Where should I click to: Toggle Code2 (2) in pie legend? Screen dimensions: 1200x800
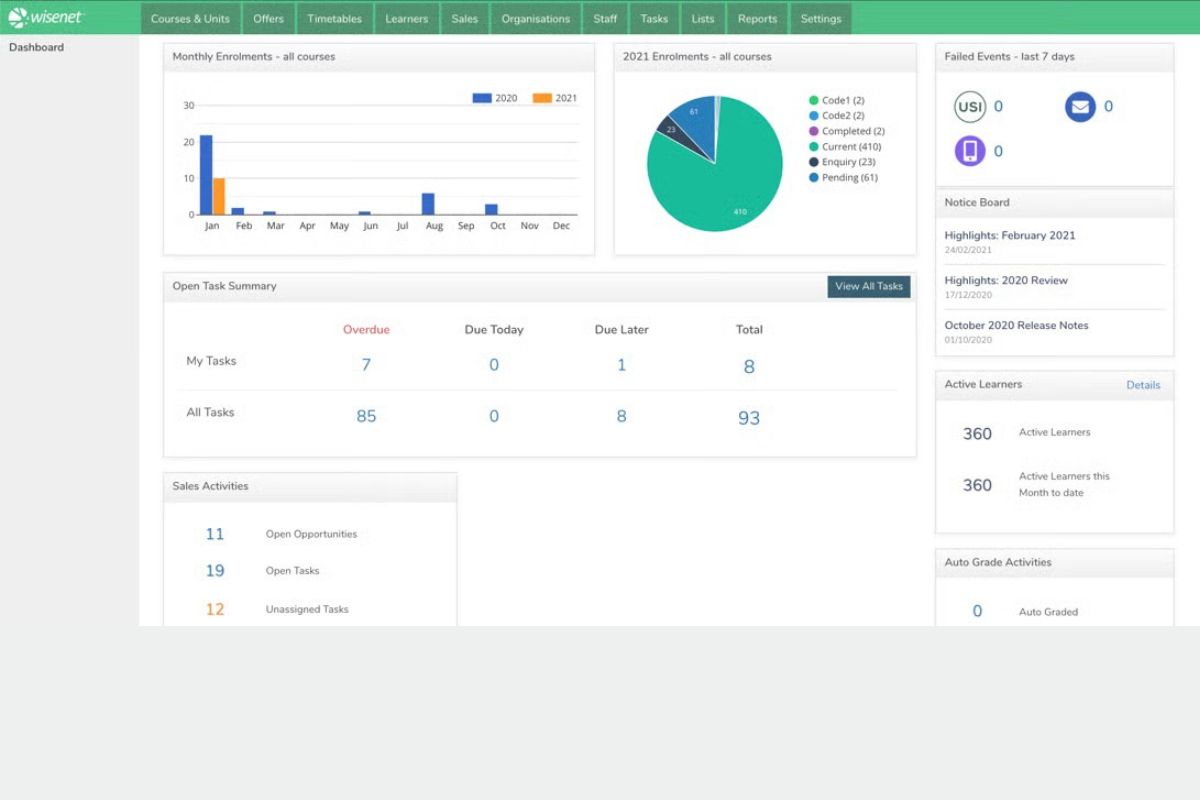[836, 116]
